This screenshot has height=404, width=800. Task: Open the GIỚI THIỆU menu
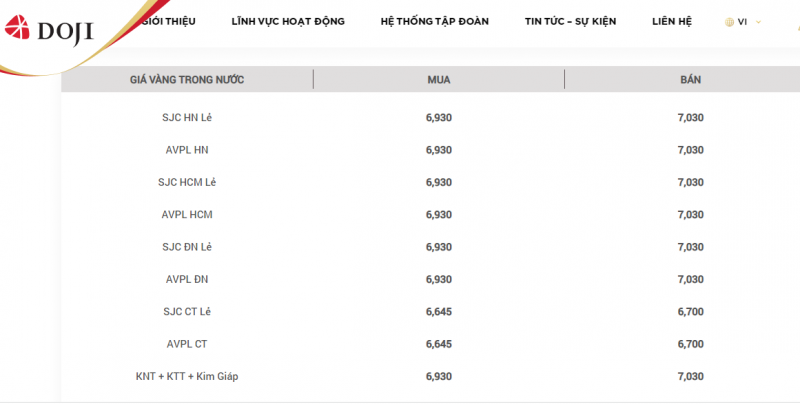(x=168, y=21)
